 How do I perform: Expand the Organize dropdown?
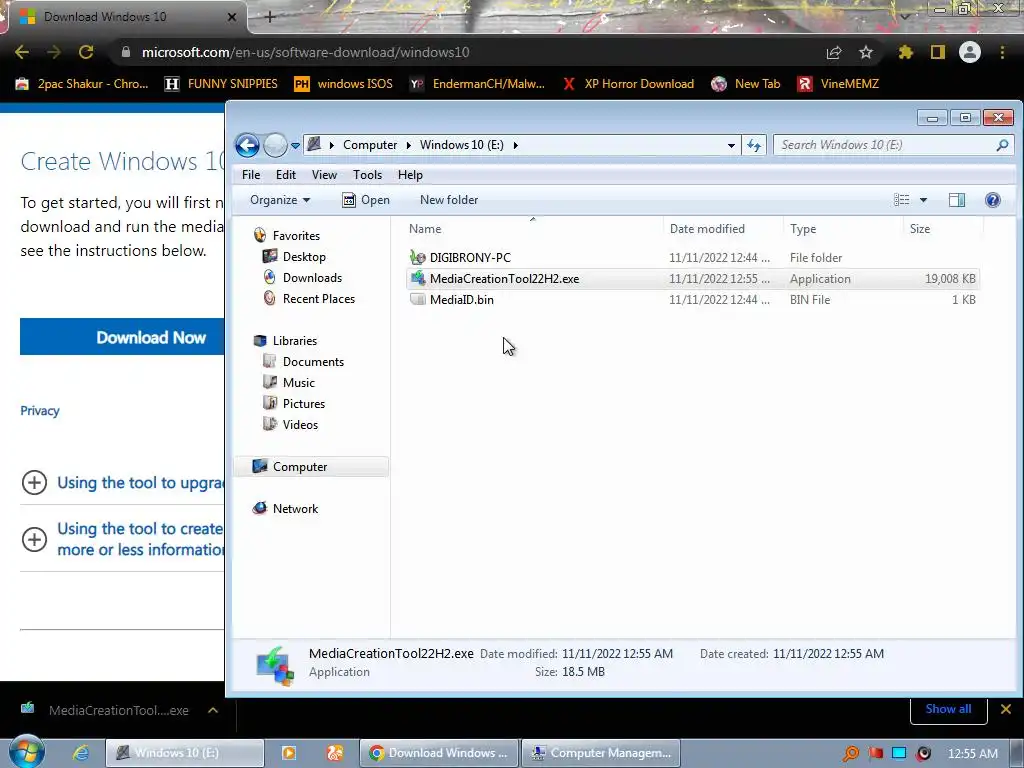point(280,200)
